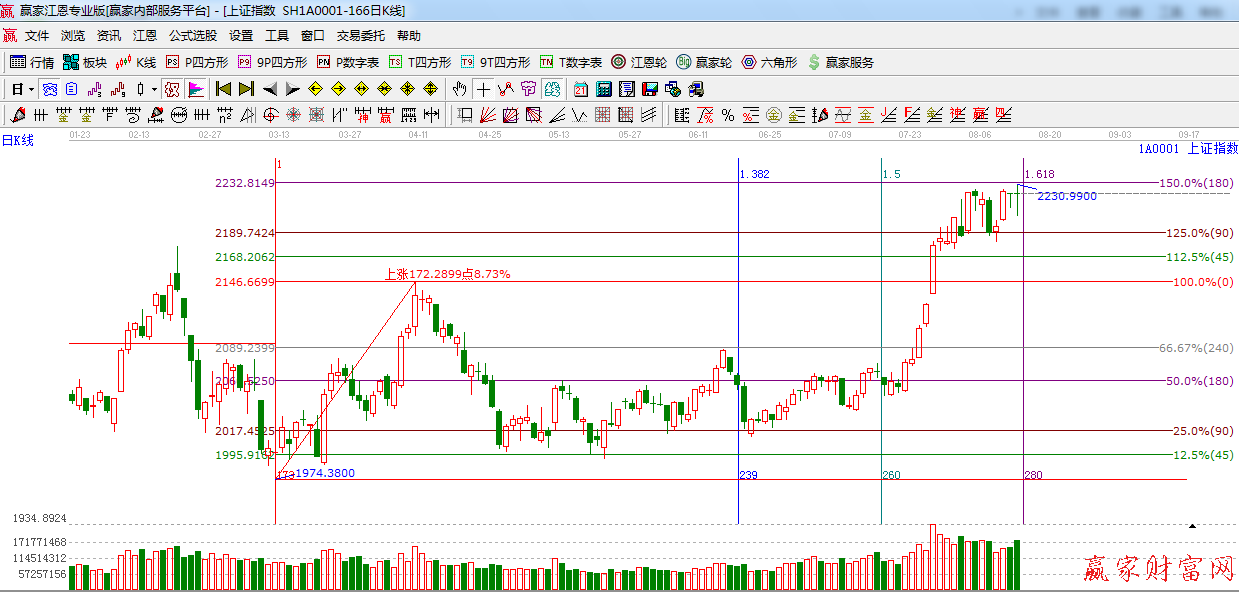Click the calculator icon in toolbar
The width and height of the screenshot is (1239, 593).
tap(603, 89)
